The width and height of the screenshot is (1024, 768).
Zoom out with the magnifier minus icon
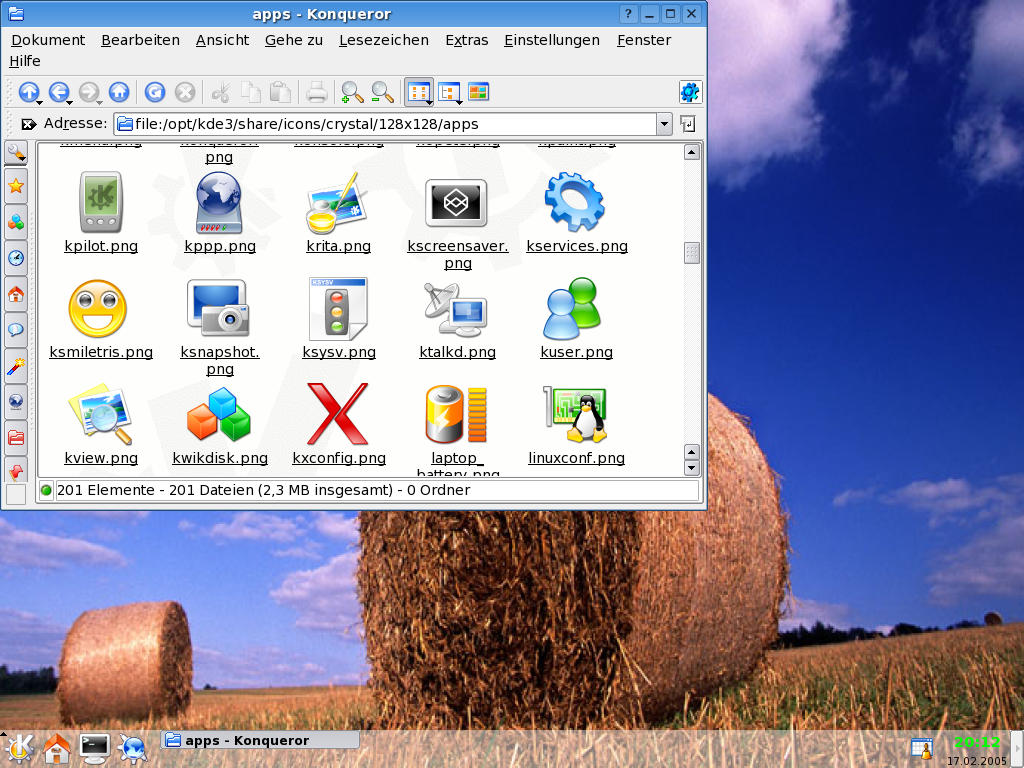[x=382, y=92]
